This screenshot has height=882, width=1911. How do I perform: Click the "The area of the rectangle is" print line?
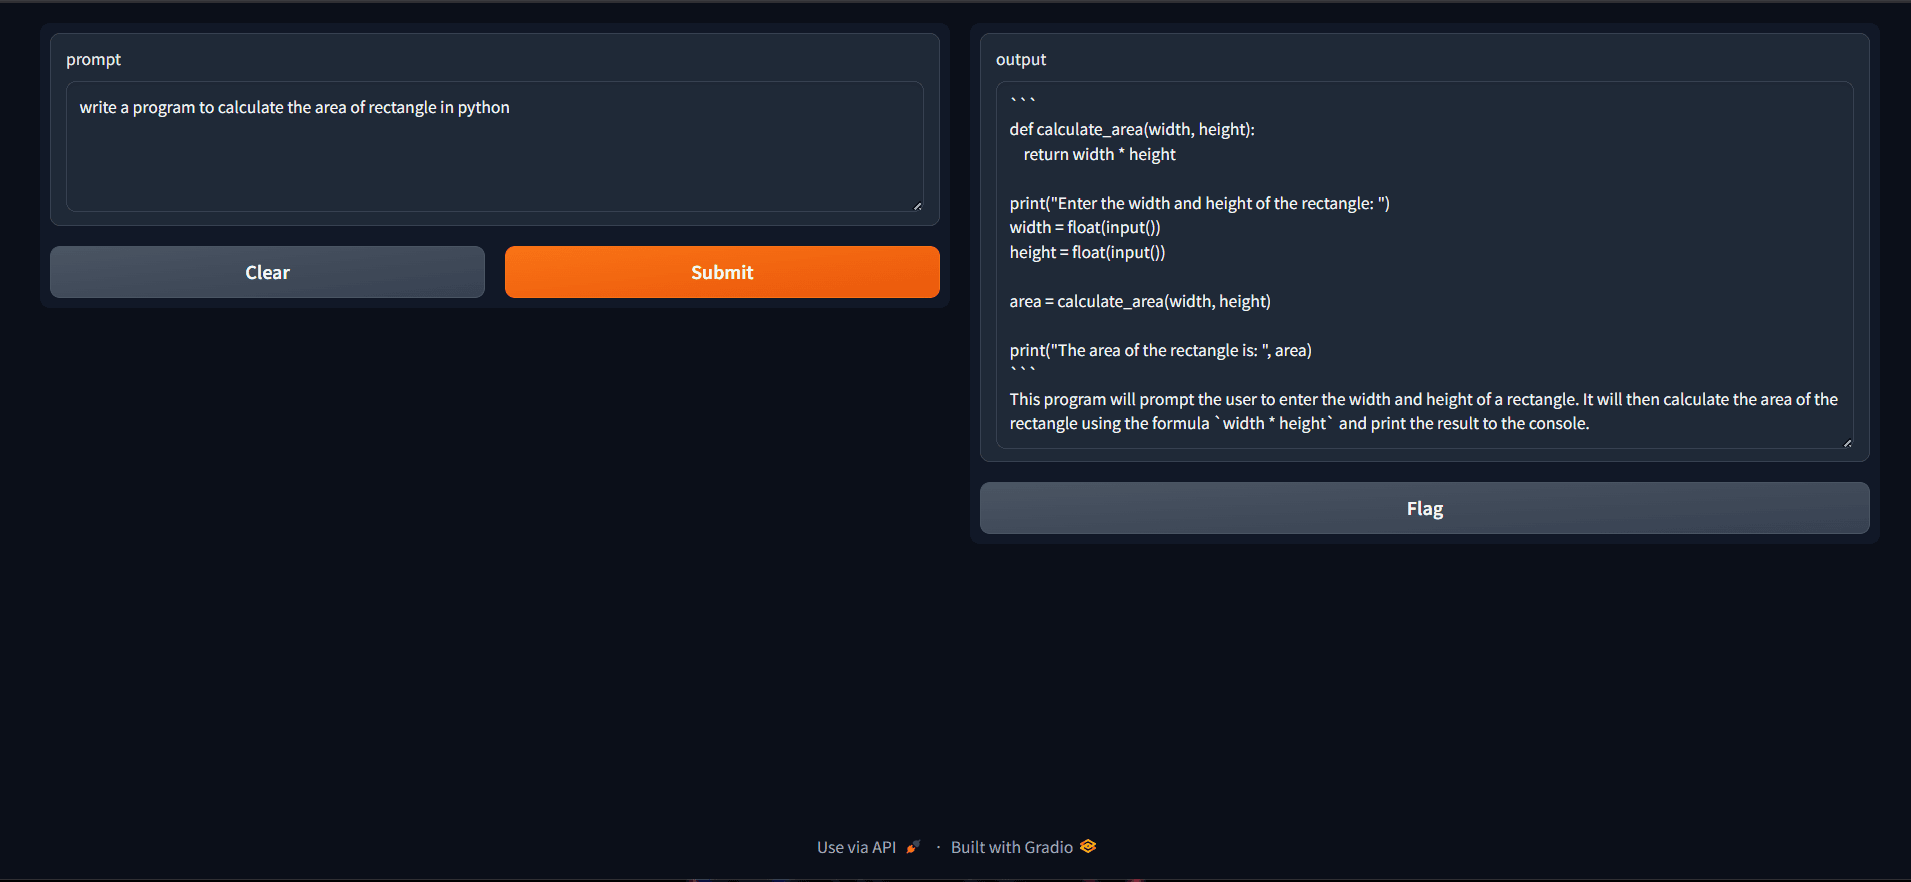(1160, 350)
